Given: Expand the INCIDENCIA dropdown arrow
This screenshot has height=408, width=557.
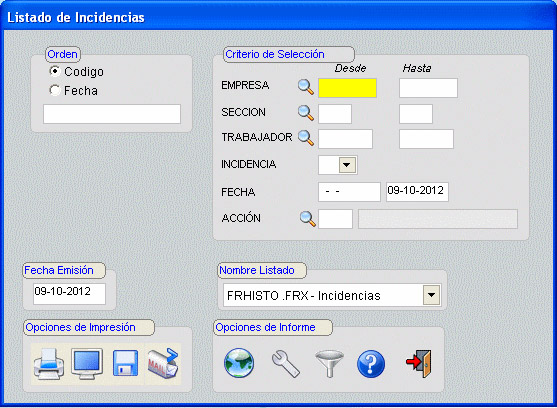Looking at the screenshot, I should coord(347,165).
